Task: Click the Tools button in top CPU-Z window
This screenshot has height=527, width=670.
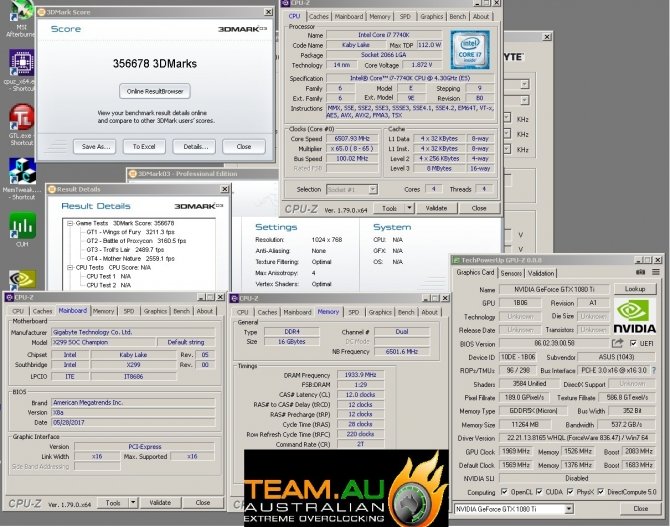Action: [389, 208]
